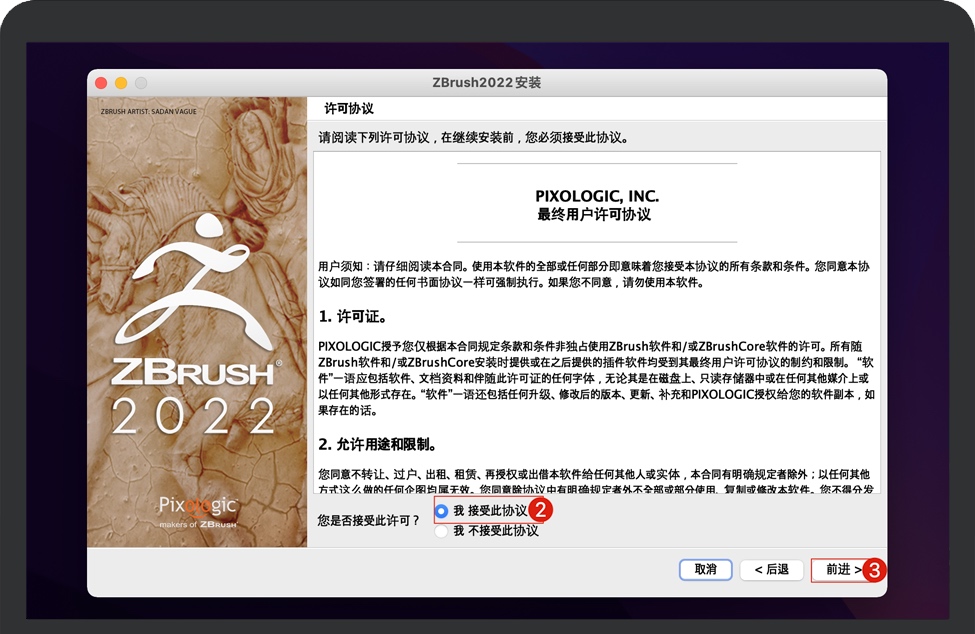Click the '用户须知' notice paragraph
The height and width of the screenshot is (634, 975).
(x=594, y=274)
